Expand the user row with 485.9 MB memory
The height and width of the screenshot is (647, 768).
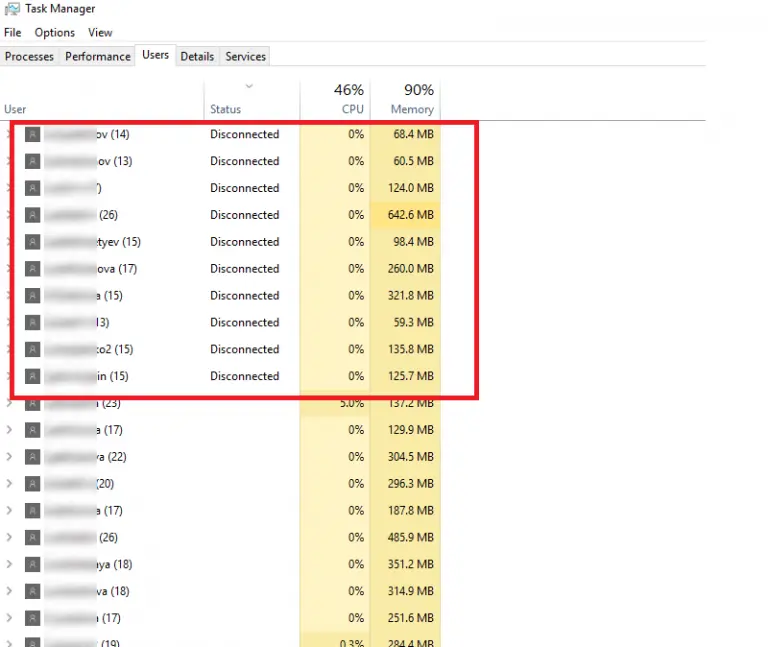pyautogui.click(x=9, y=538)
